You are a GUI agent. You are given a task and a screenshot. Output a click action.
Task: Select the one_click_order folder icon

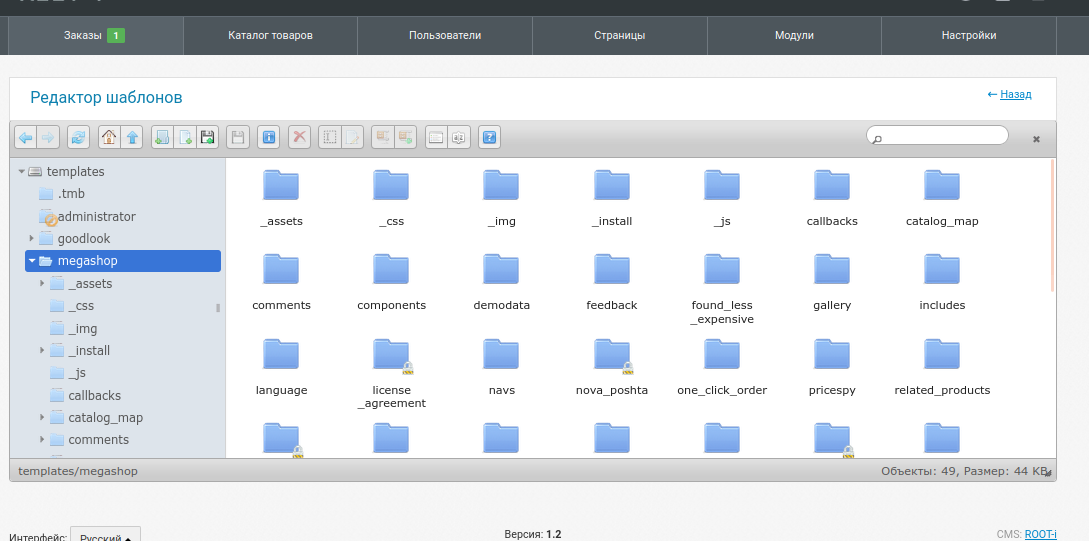722,356
